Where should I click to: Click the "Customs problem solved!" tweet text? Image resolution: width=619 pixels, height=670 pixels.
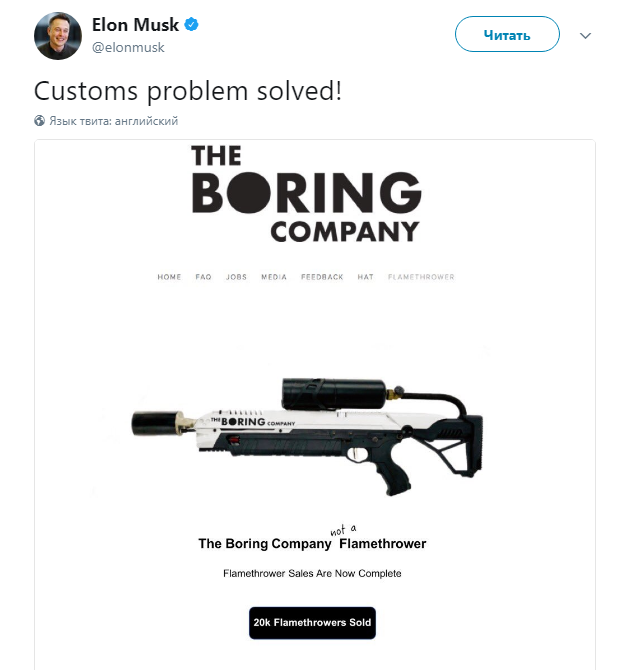188,90
